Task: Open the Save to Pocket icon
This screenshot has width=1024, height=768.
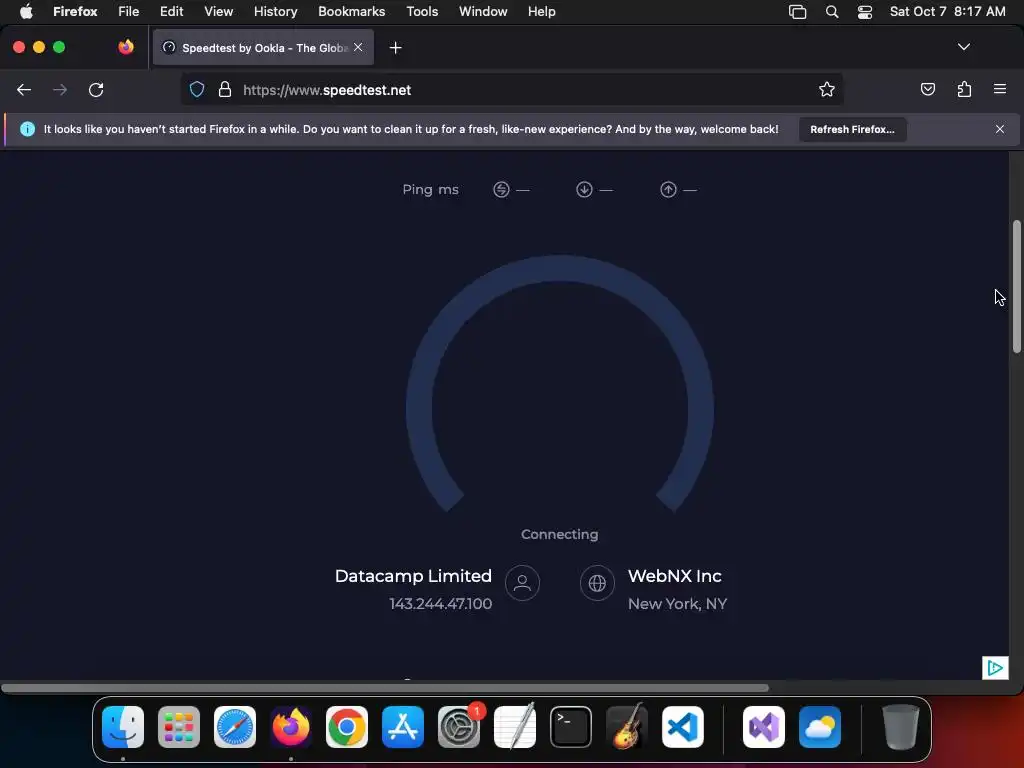Action: click(927, 89)
